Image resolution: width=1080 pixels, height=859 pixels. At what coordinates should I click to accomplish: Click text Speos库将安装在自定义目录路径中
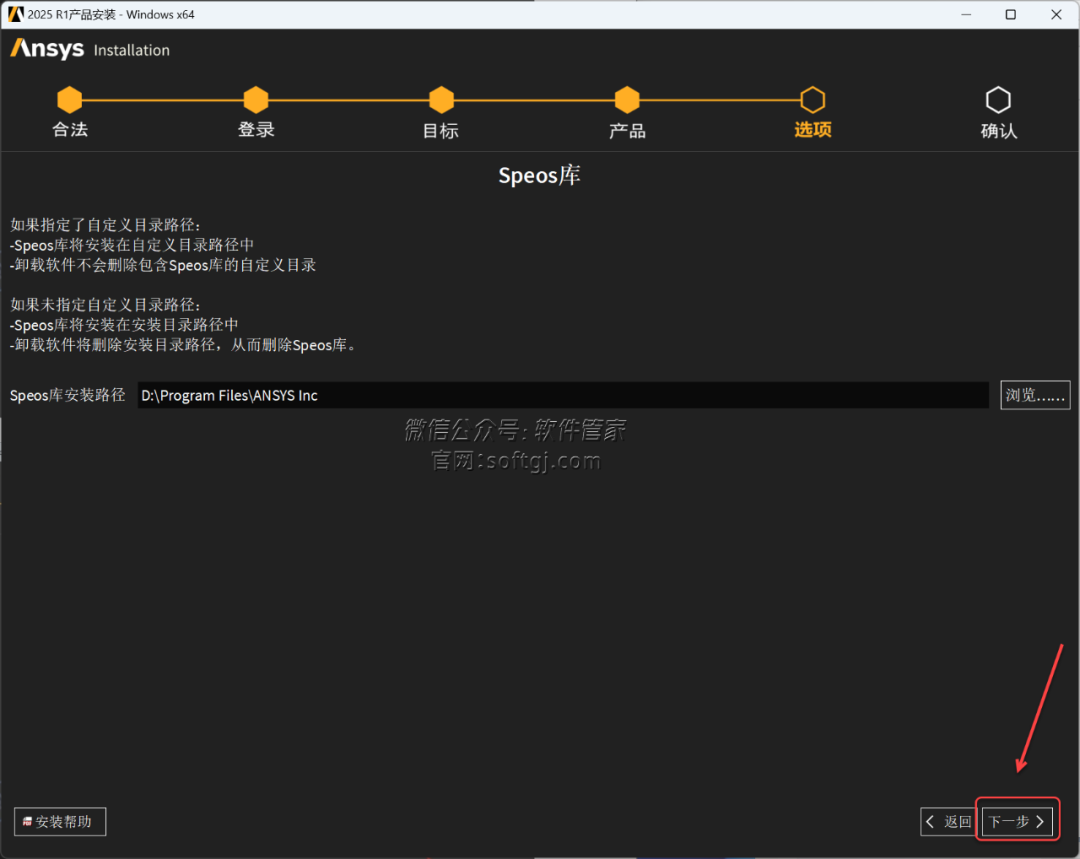pyautogui.click(x=134, y=245)
